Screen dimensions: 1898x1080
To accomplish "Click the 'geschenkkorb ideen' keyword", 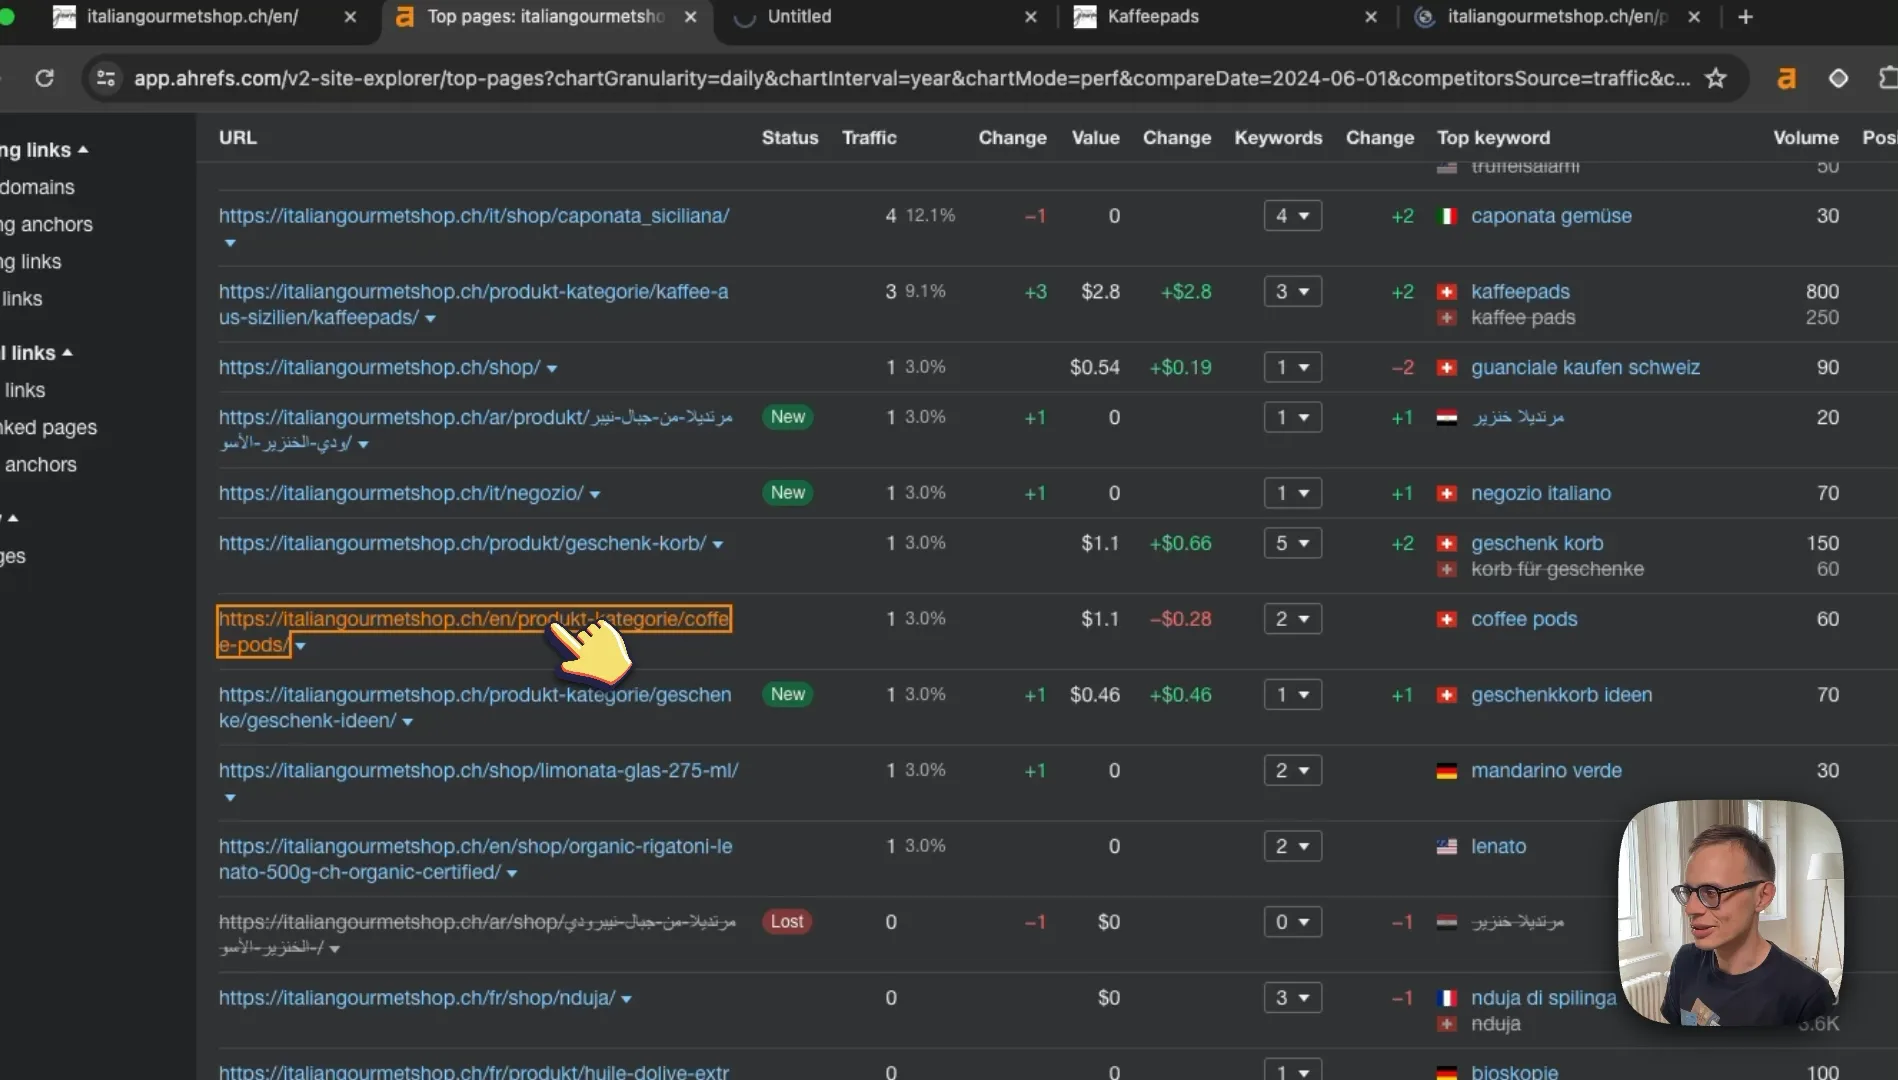I will pyautogui.click(x=1561, y=695).
